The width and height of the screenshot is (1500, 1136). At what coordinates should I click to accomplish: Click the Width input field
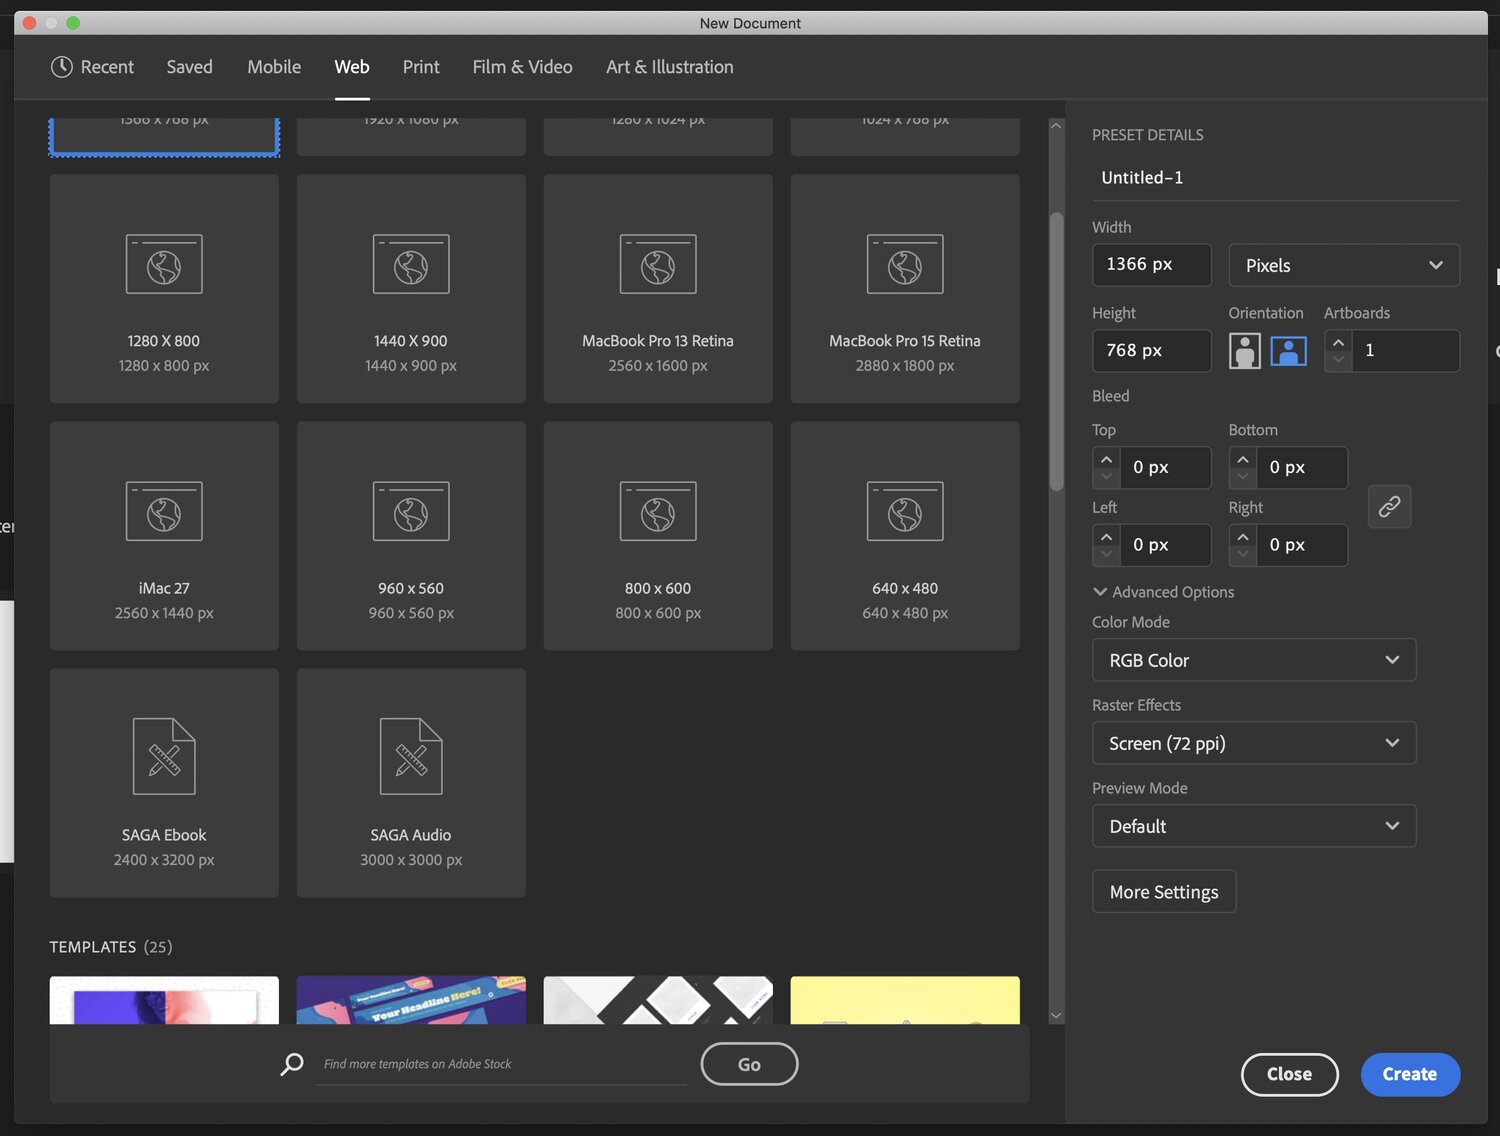tap(1151, 265)
